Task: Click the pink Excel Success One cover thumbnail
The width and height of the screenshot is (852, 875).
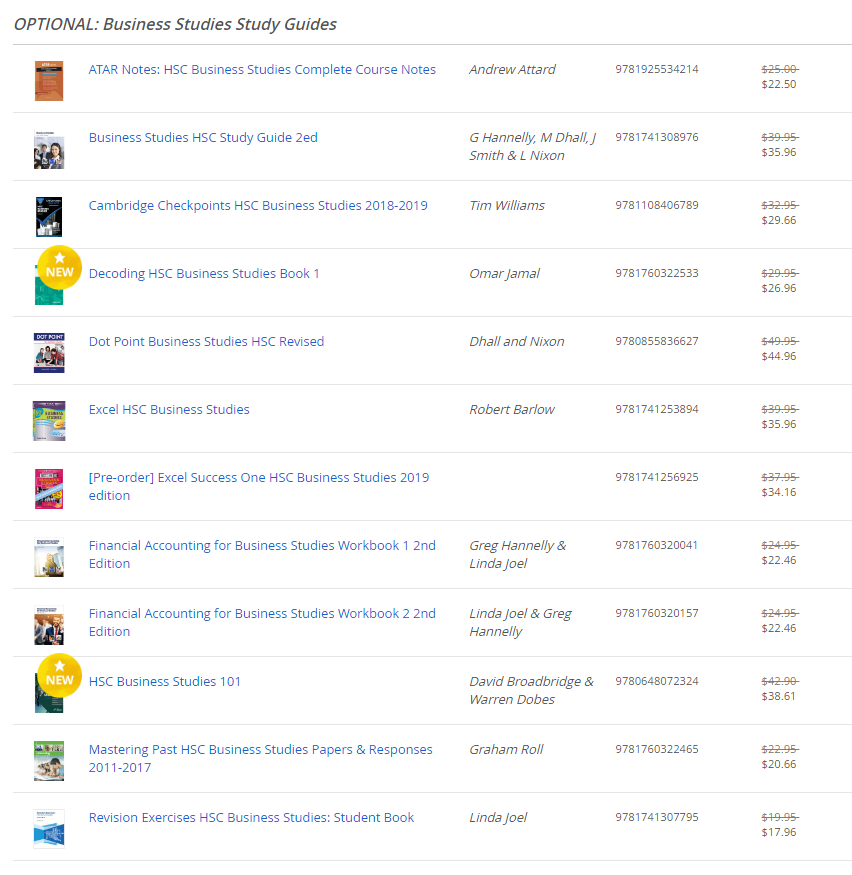Action: [48, 488]
